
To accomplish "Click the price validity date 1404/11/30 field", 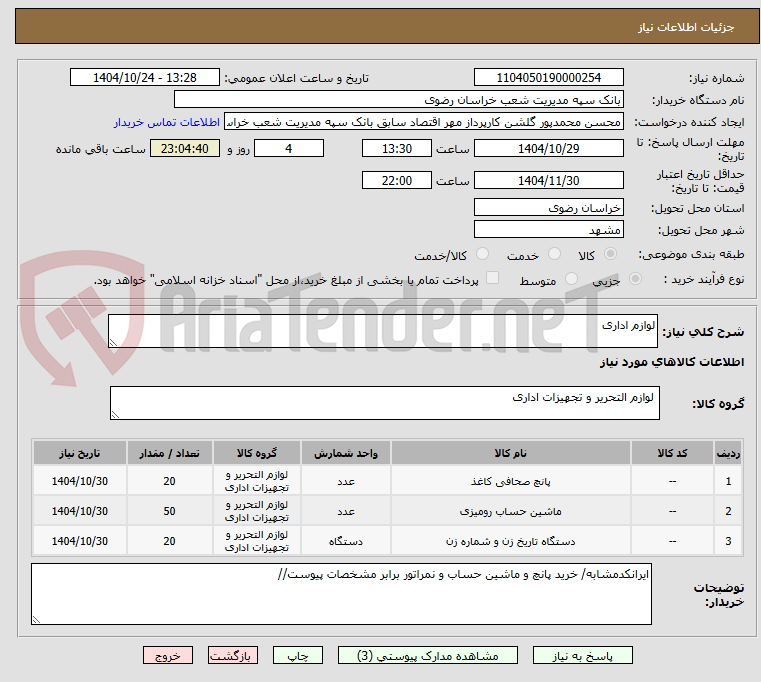I will click(x=548, y=180).
